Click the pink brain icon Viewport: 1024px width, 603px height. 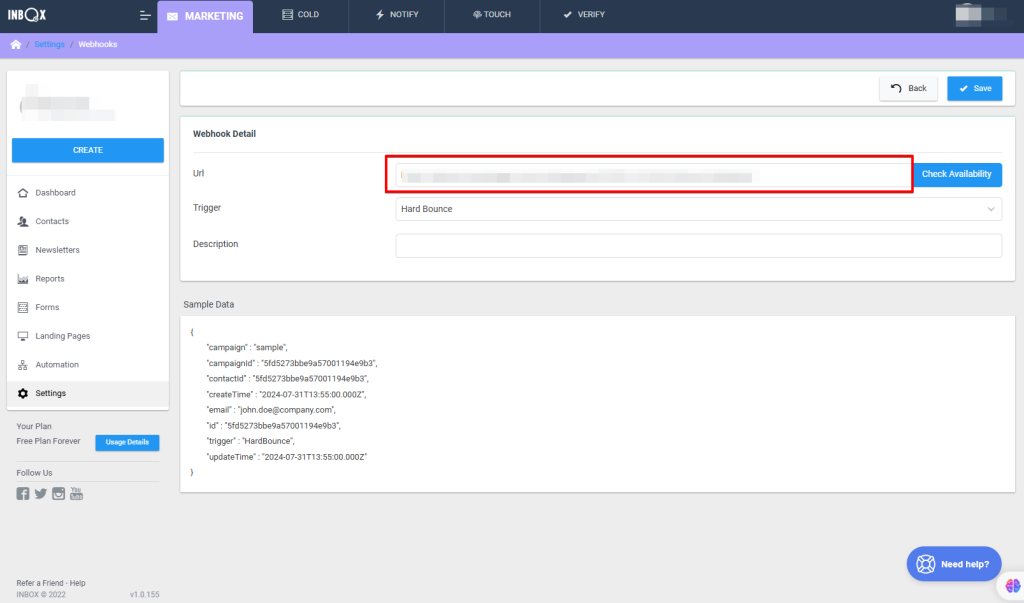click(x=1012, y=586)
